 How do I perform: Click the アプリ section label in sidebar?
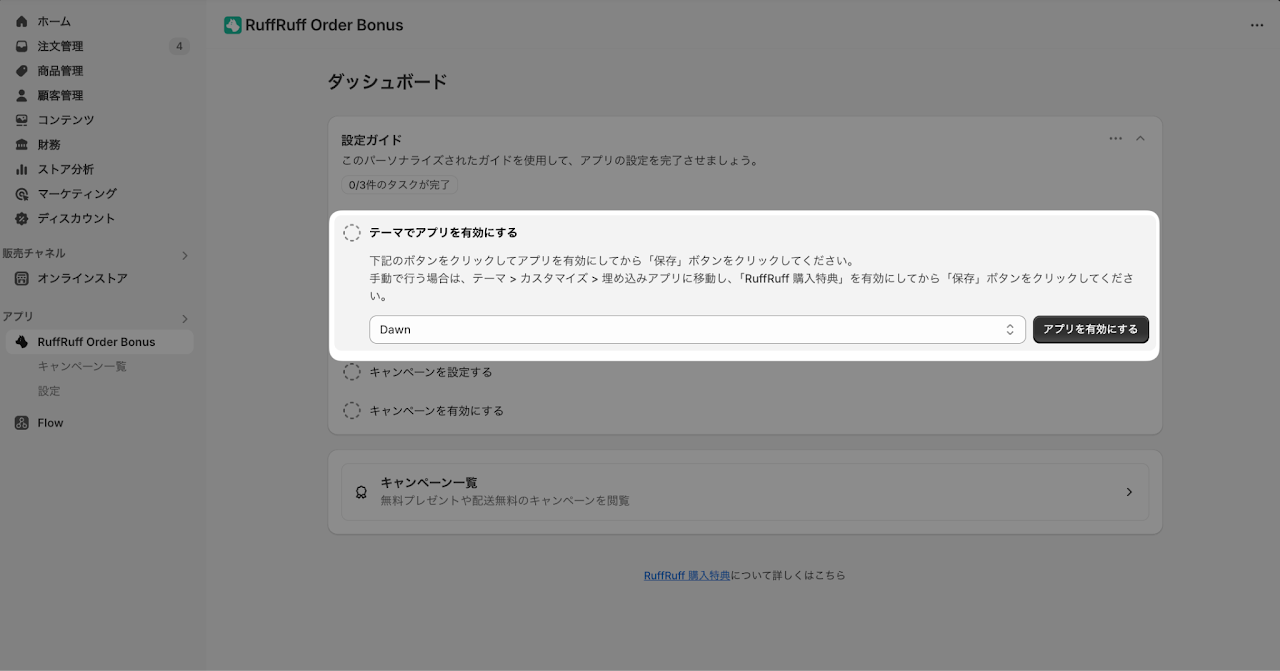click(18, 317)
